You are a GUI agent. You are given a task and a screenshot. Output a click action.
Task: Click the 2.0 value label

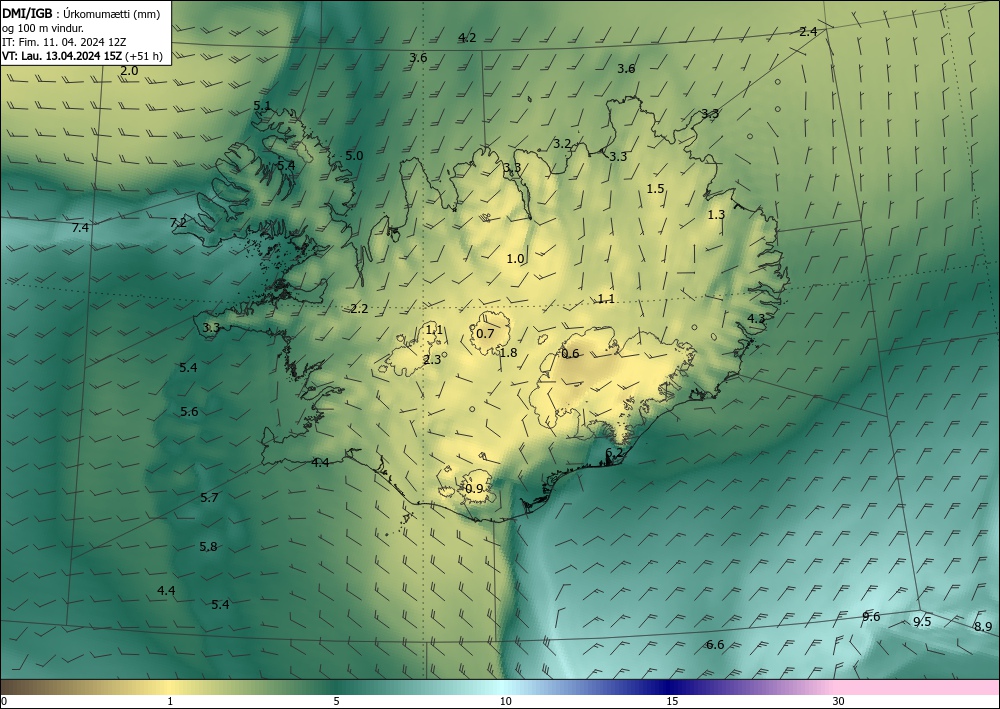pyautogui.click(x=129, y=71)
